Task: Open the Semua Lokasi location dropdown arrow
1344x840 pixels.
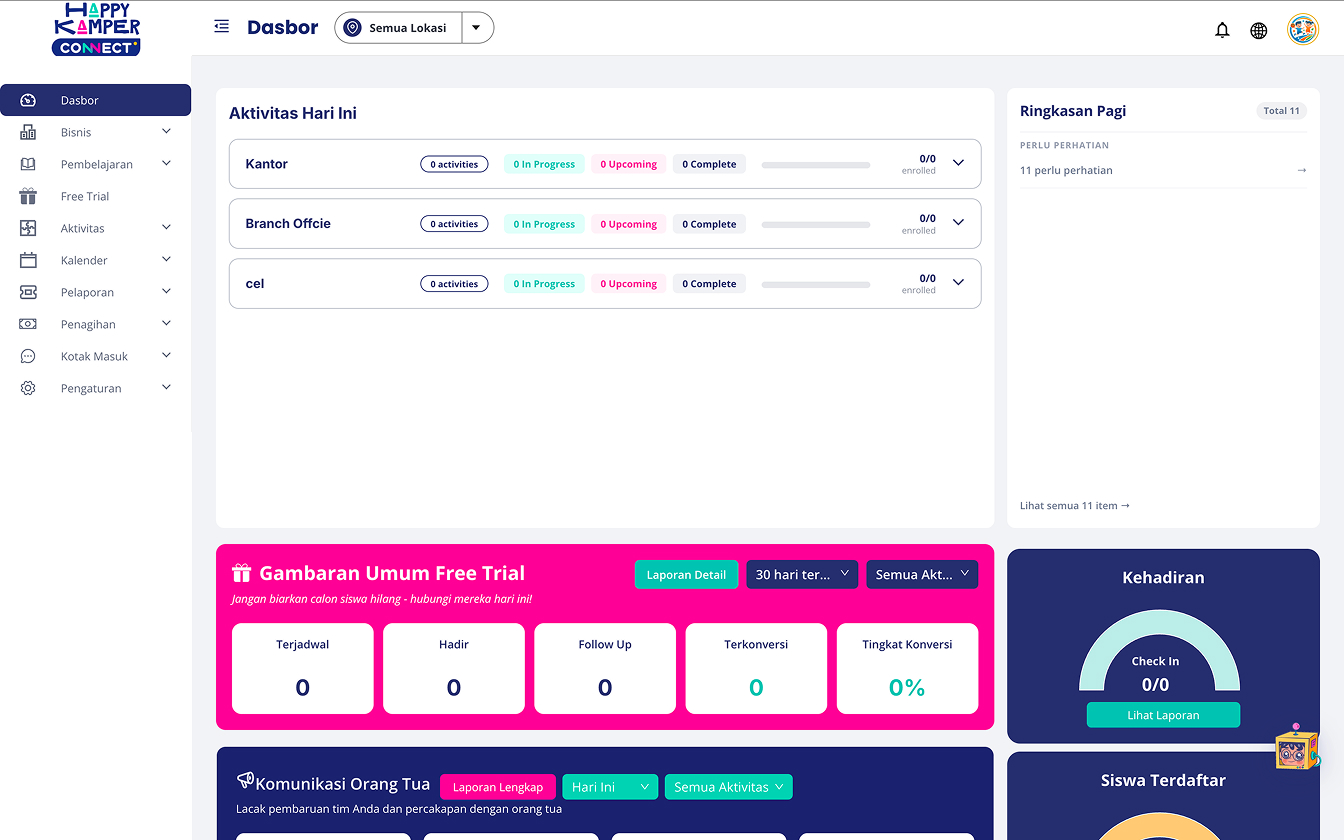Action: [x=477, y=28]
